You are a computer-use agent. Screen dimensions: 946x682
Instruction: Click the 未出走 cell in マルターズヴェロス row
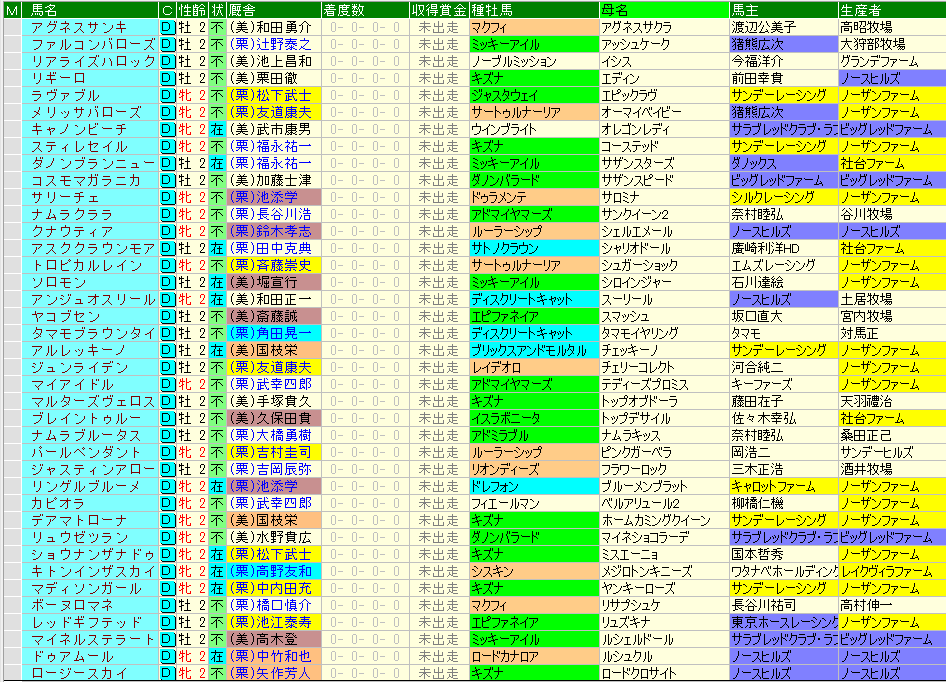coord(439,401)
